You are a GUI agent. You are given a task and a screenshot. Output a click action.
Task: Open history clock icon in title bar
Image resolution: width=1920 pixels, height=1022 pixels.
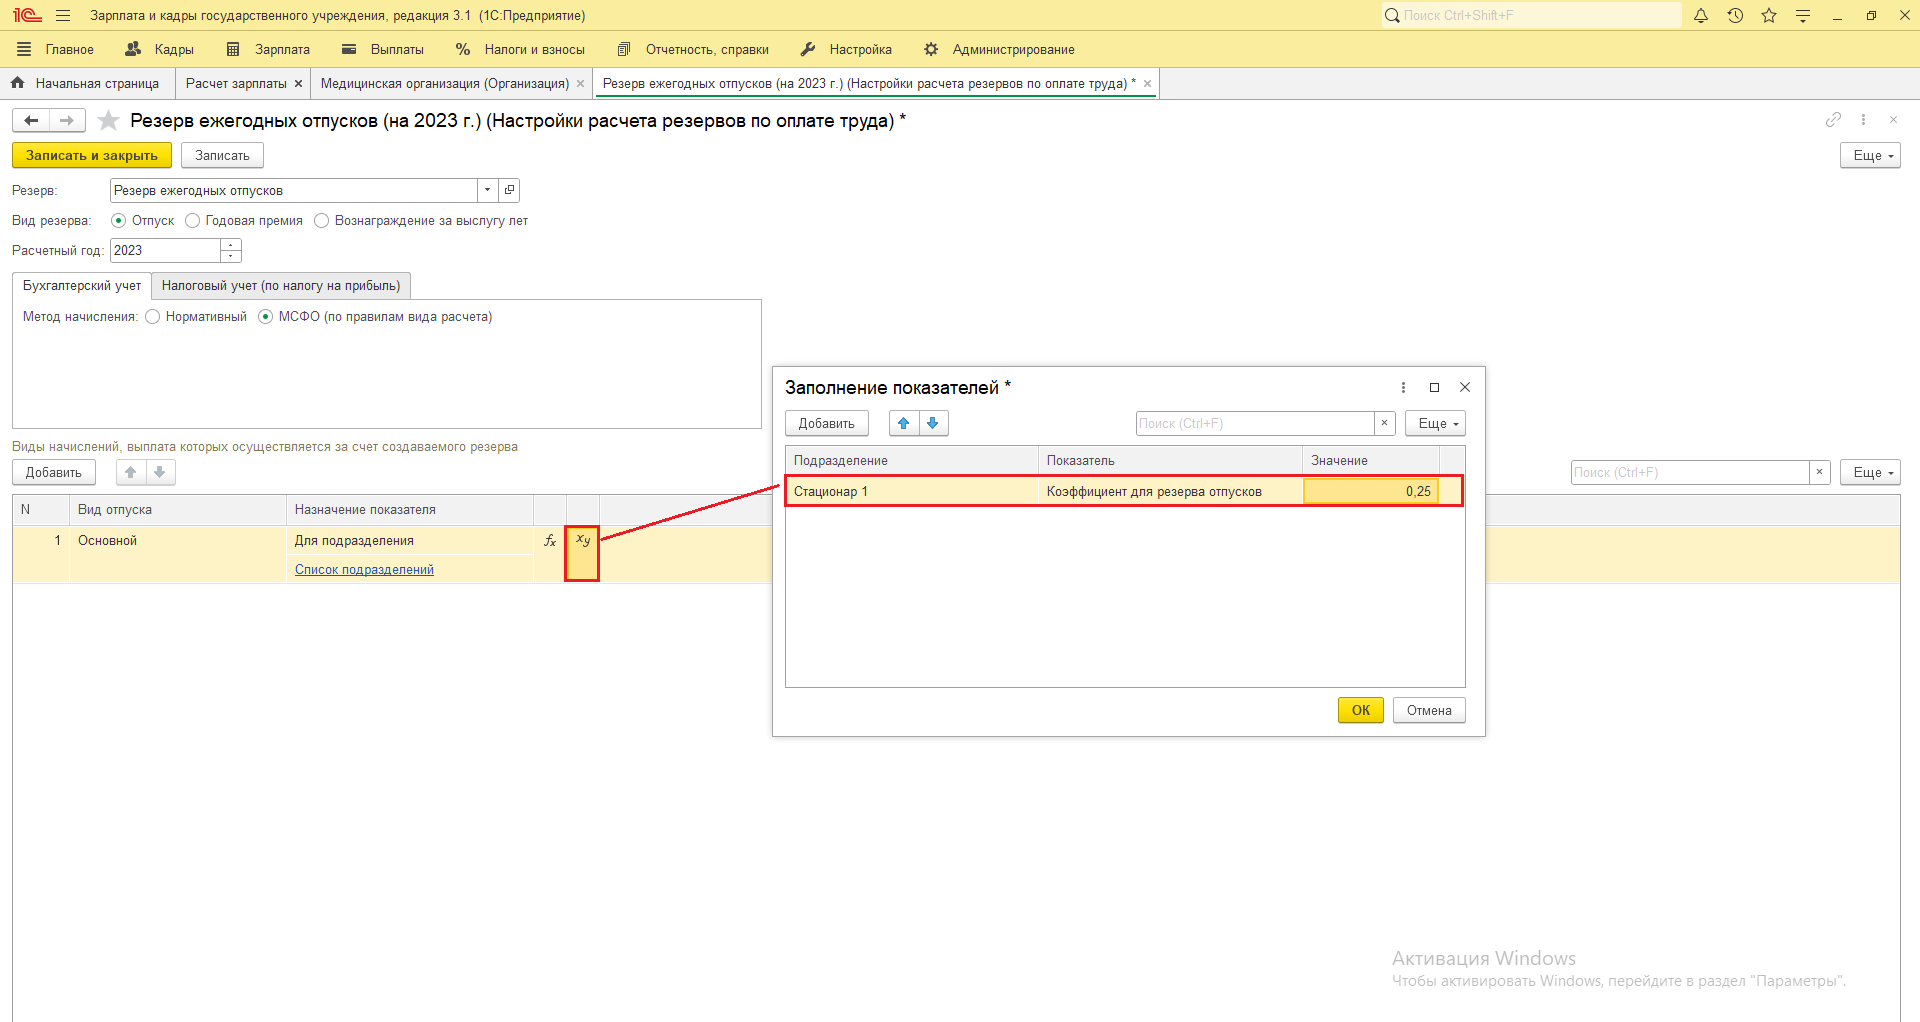1735,16
